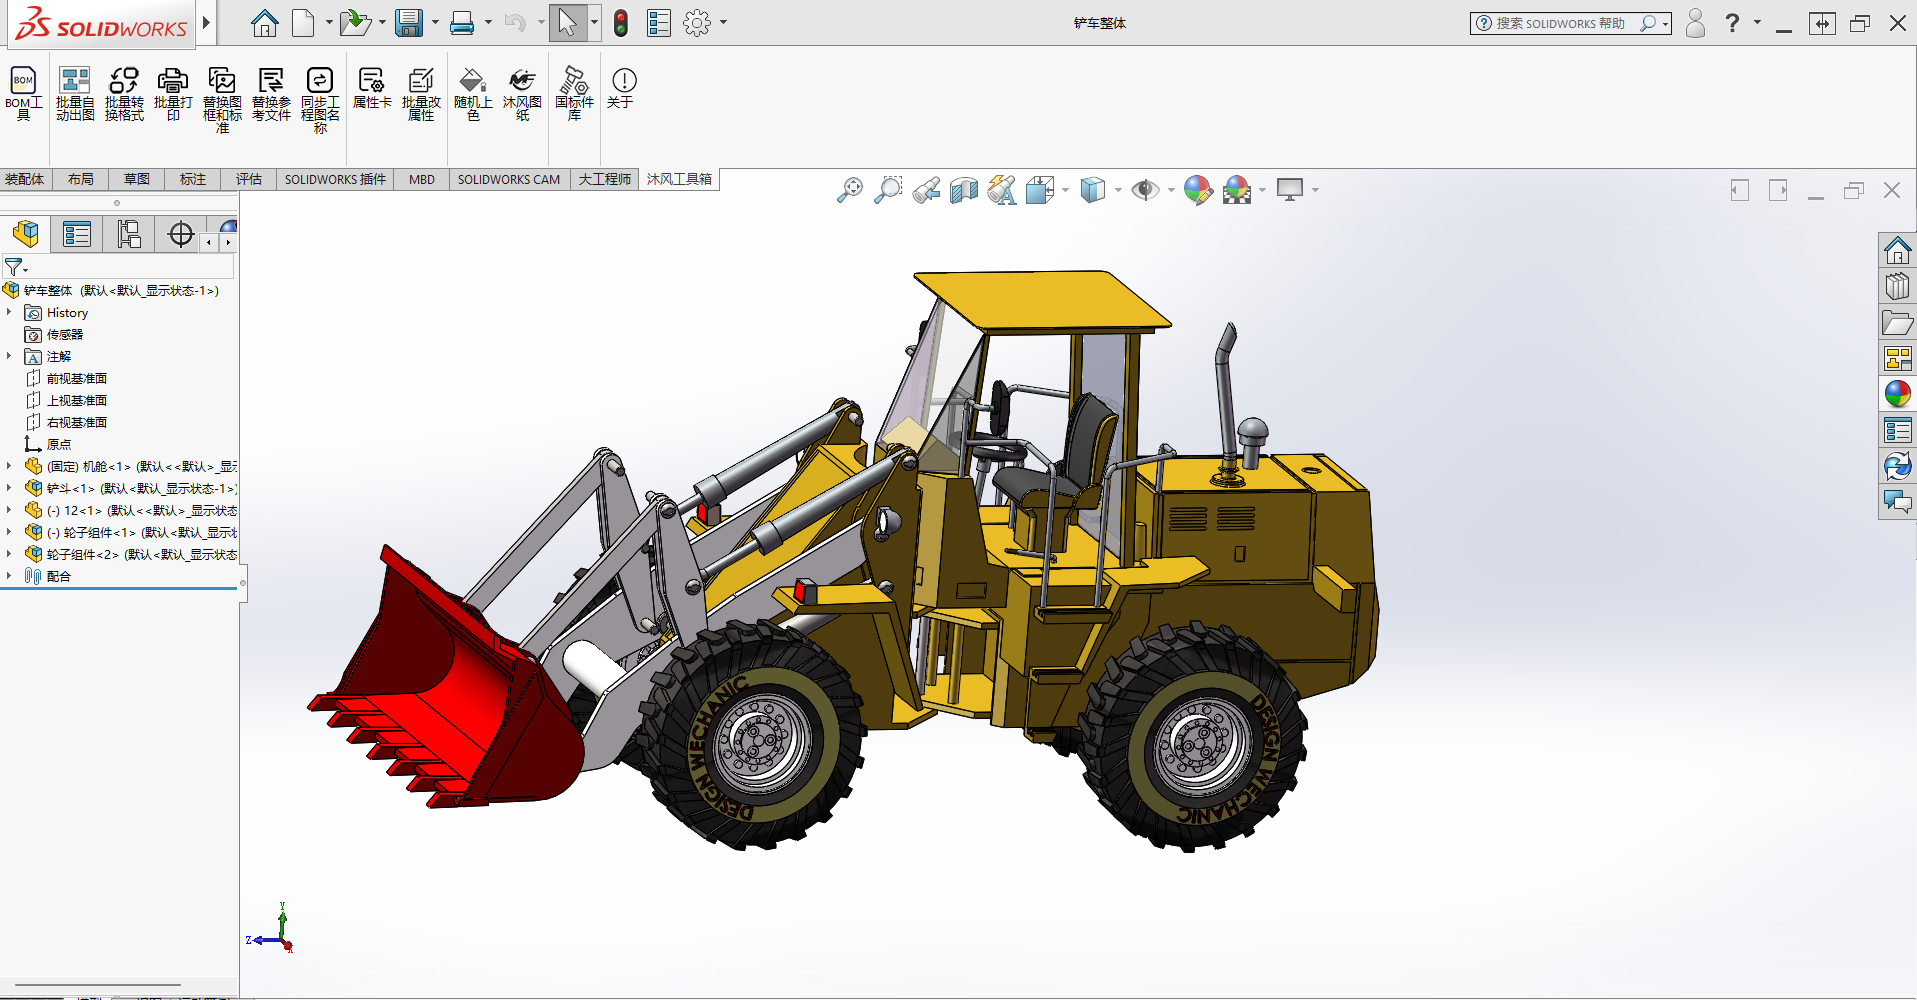Open the ConfigurationManager tab icon
Image resolution: width=1917 pixels, height=1000 pixels.
(129, 234)
